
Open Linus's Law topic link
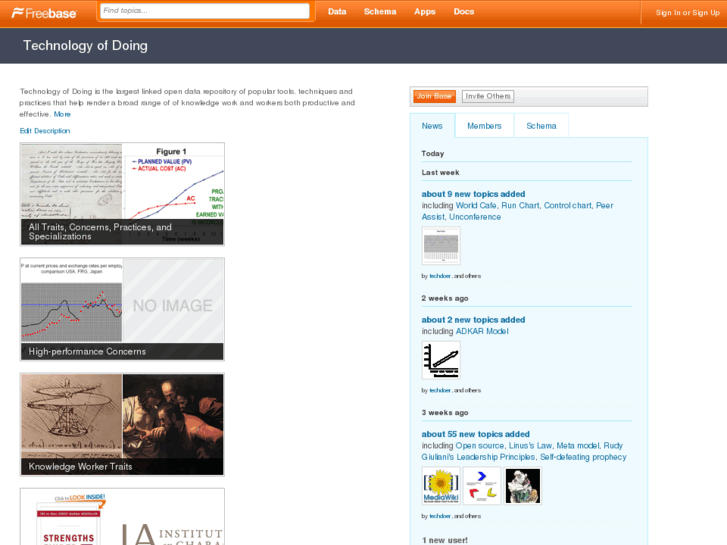[530, 446]
